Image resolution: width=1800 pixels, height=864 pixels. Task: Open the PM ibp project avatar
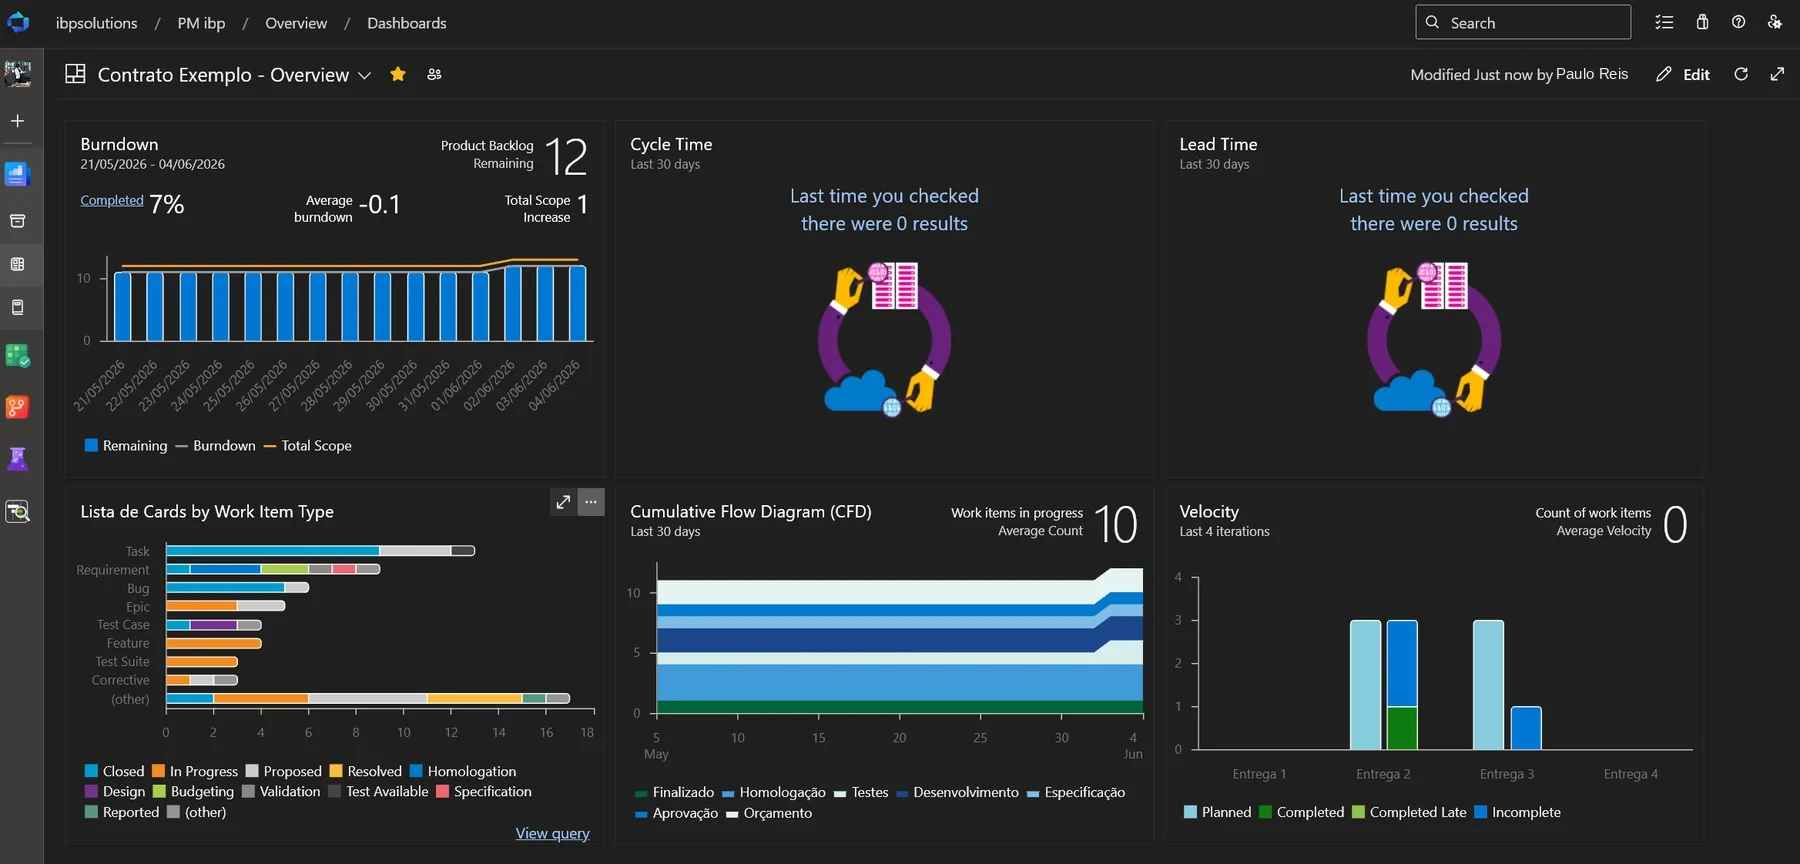point(18,73)
